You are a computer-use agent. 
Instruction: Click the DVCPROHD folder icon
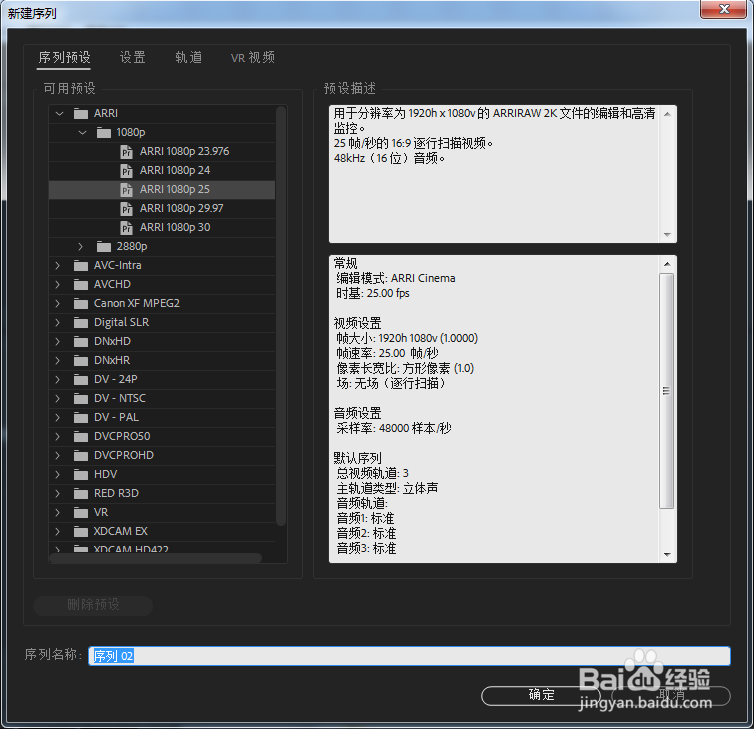[x=81, y=455]
